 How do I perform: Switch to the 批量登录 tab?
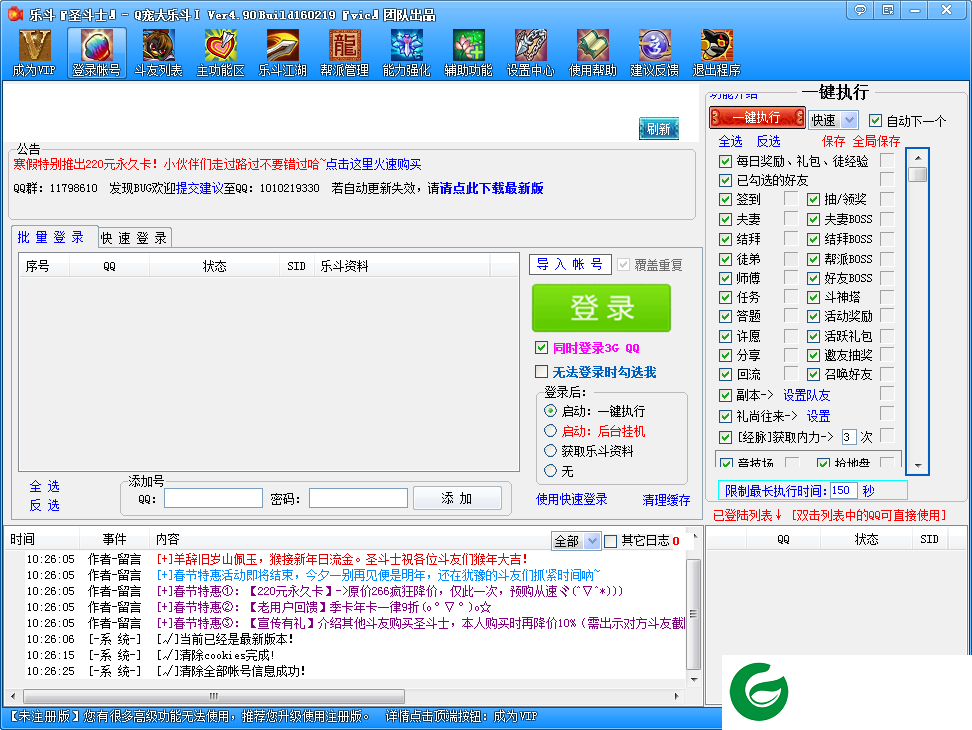(x=51, y=237)
